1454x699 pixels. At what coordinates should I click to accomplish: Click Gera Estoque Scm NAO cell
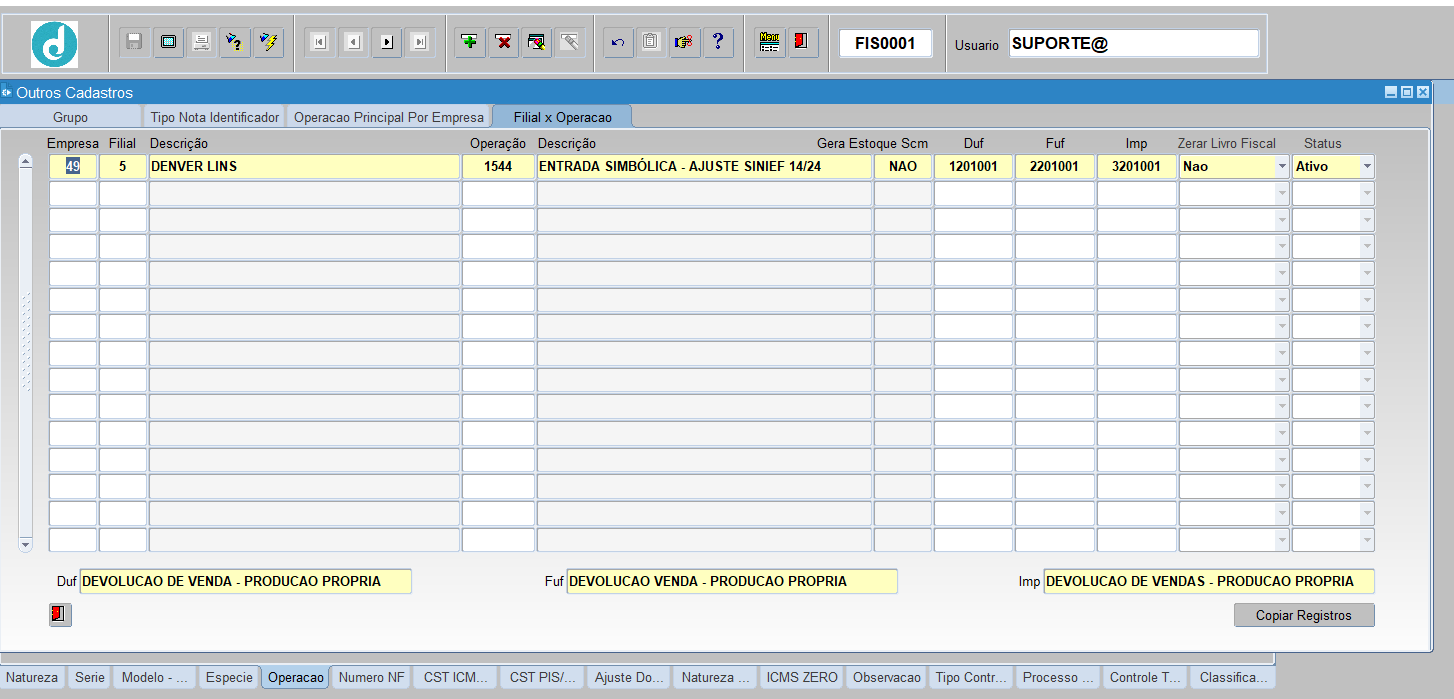903,167
